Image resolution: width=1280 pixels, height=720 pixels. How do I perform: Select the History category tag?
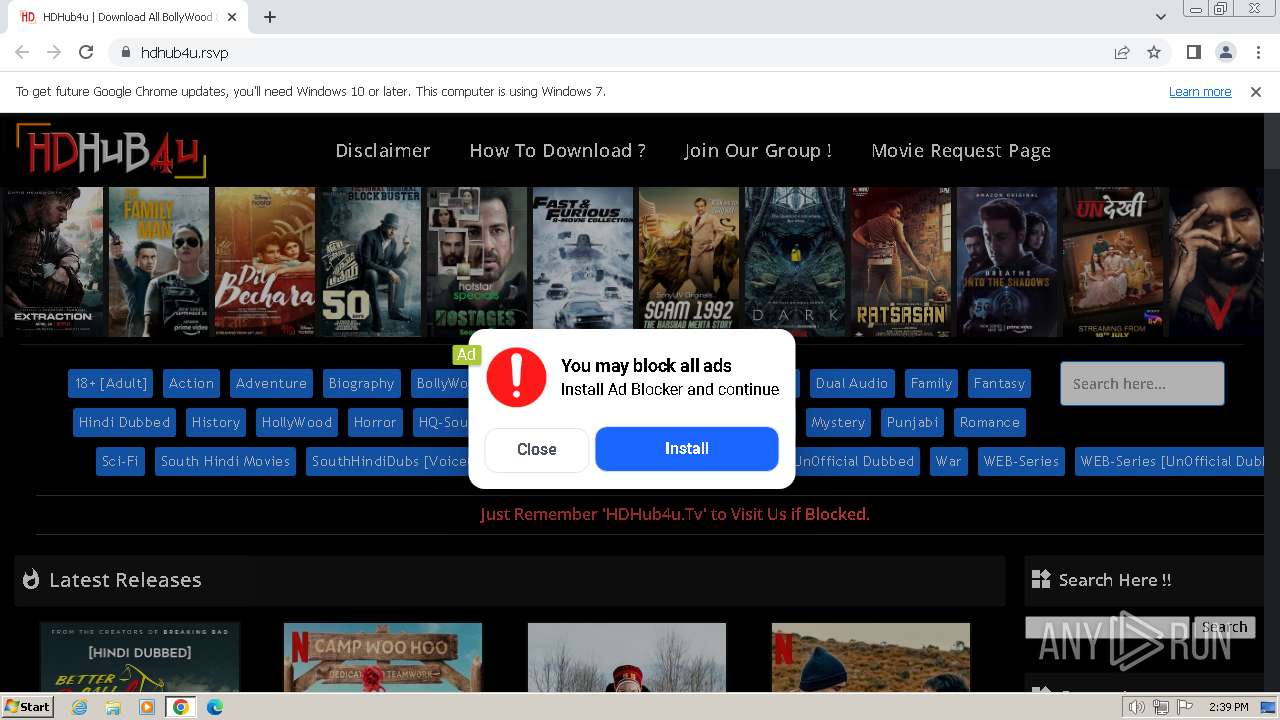[216, 422]
